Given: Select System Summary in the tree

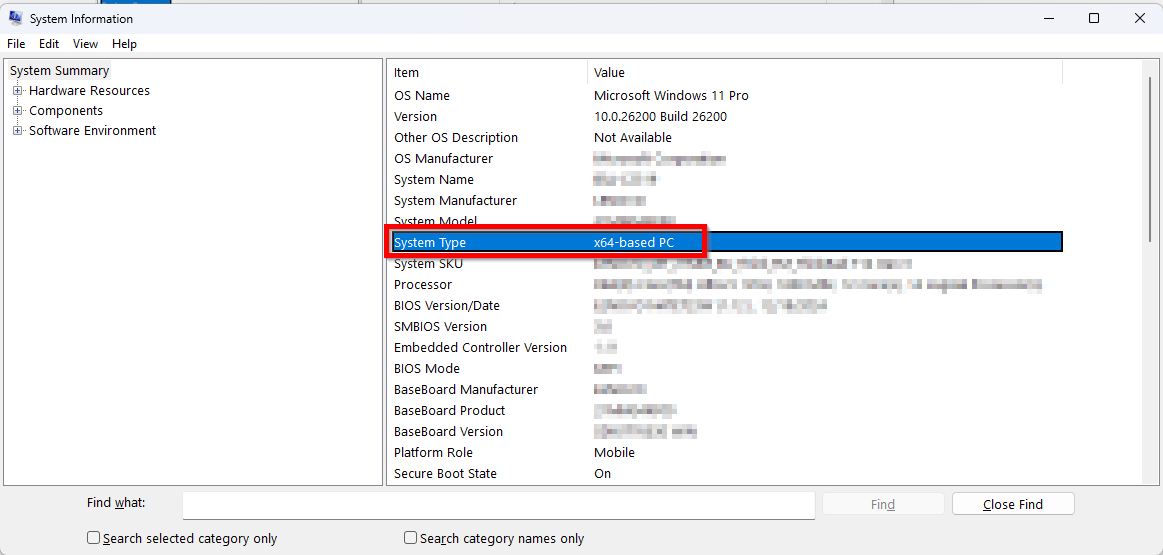Looking at the screenshot, I should 59,71.
